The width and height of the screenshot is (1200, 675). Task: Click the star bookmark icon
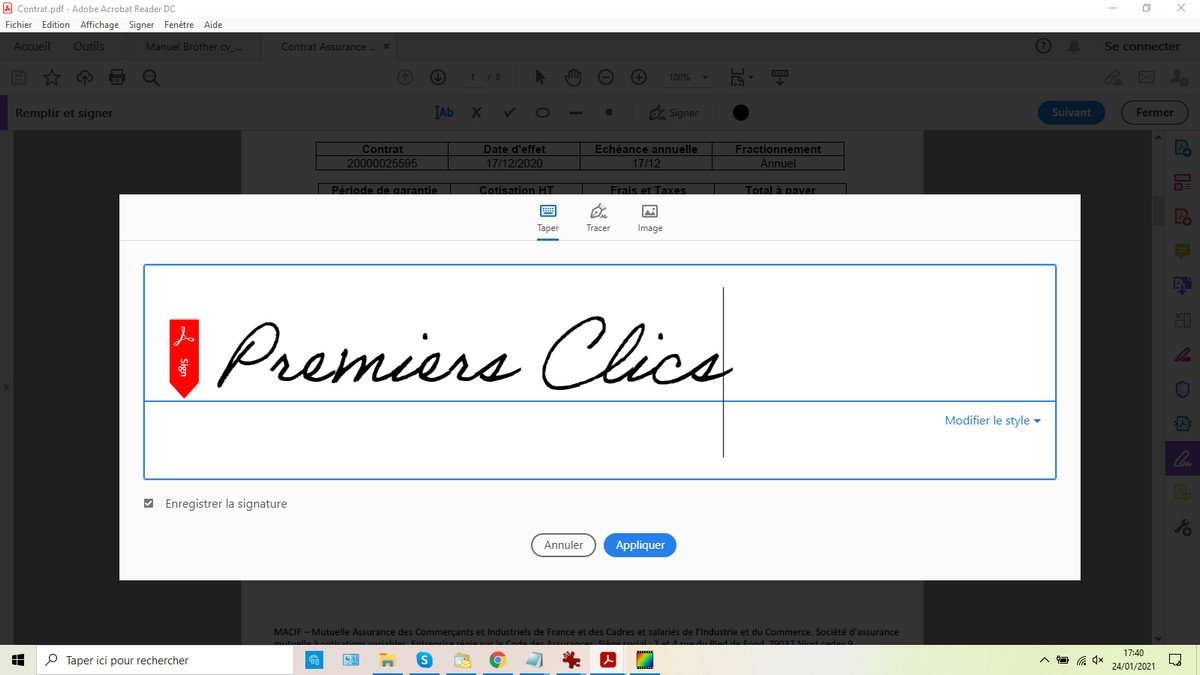[52, 77]
